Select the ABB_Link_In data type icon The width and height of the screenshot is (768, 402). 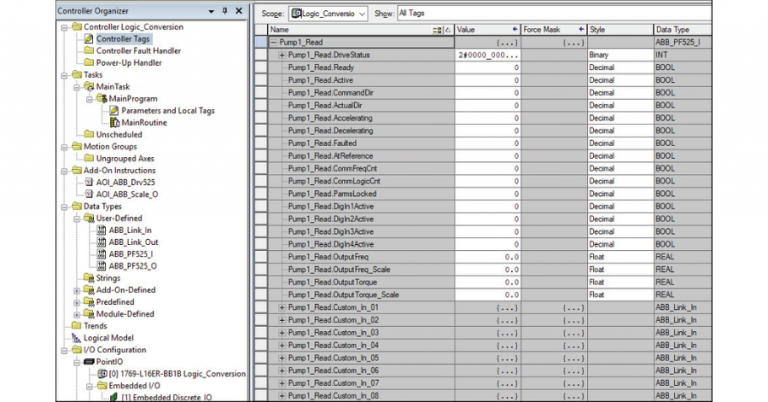point(100,230)
